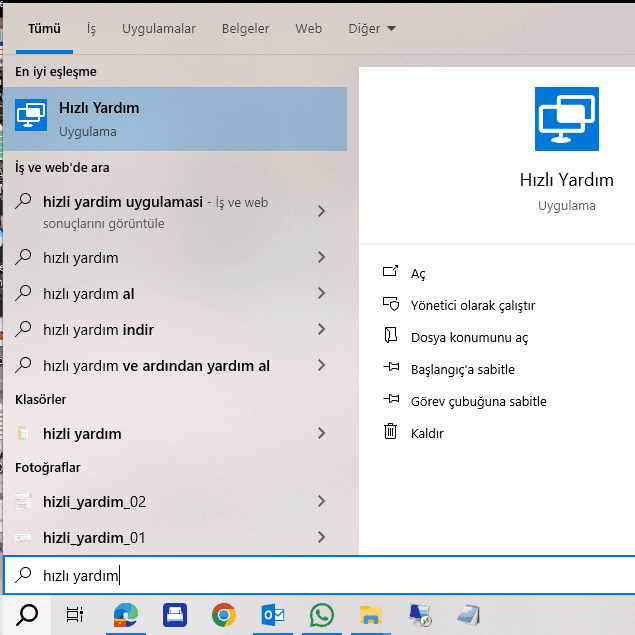Screen dimensions: 635x635
Task: Launch Outlook from the taskbar
Action: [x=273, y=614]
